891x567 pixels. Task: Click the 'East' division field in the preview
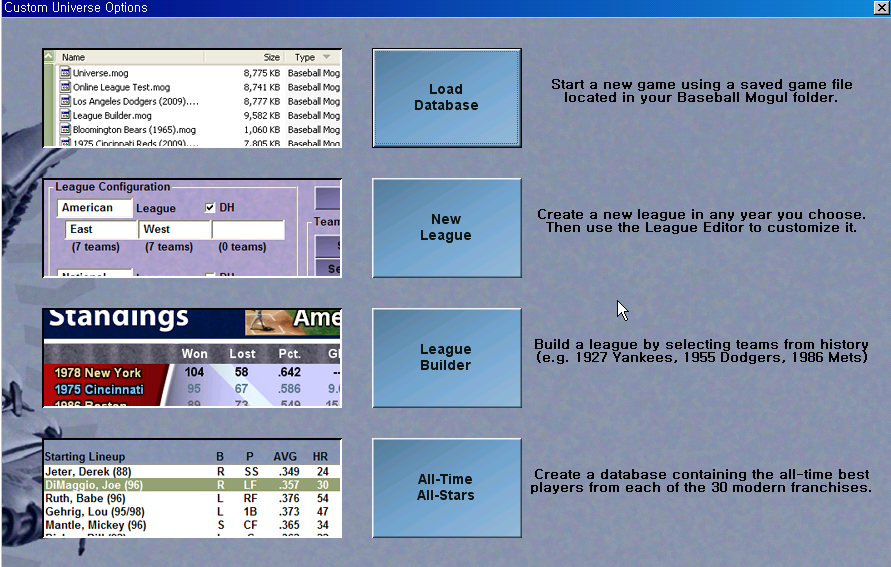coord(102,230)
